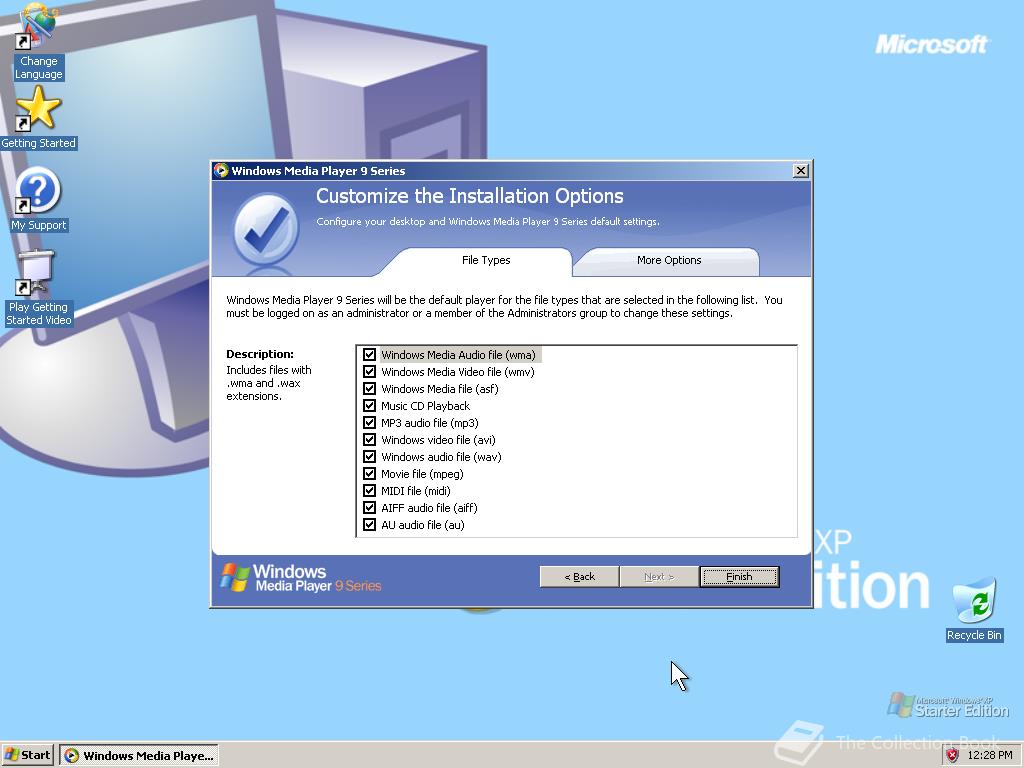Toggle Music CD Playback checkbox
This screenshot has height=768, width=1024.
[370, 406]
